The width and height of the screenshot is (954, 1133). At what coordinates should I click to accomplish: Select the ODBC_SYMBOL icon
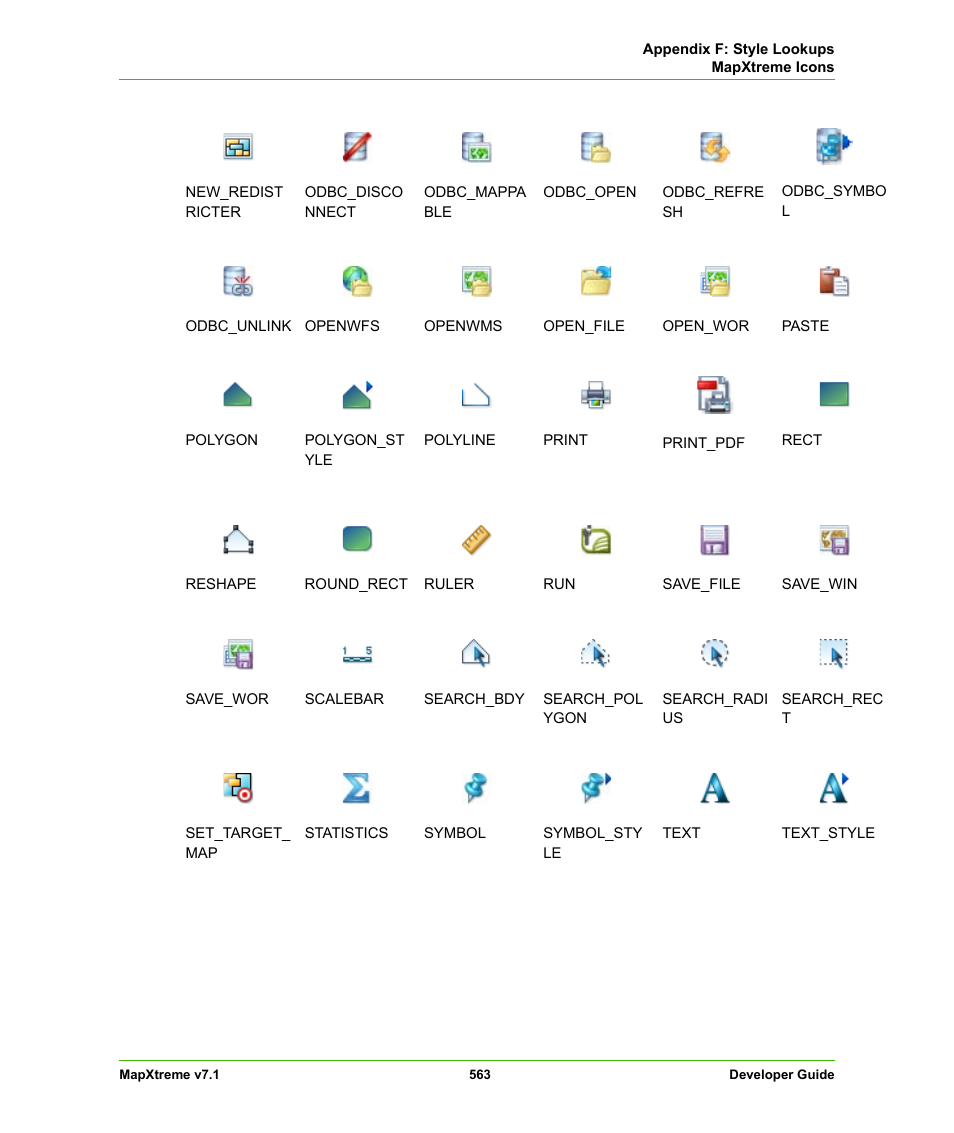coord(834,145)
